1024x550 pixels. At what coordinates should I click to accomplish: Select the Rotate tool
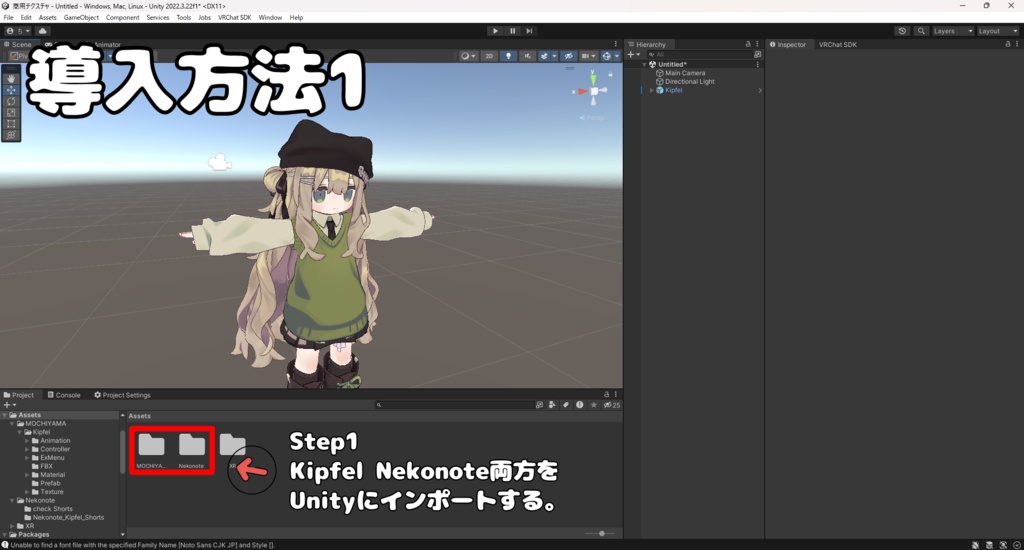[x=11, y=101]
